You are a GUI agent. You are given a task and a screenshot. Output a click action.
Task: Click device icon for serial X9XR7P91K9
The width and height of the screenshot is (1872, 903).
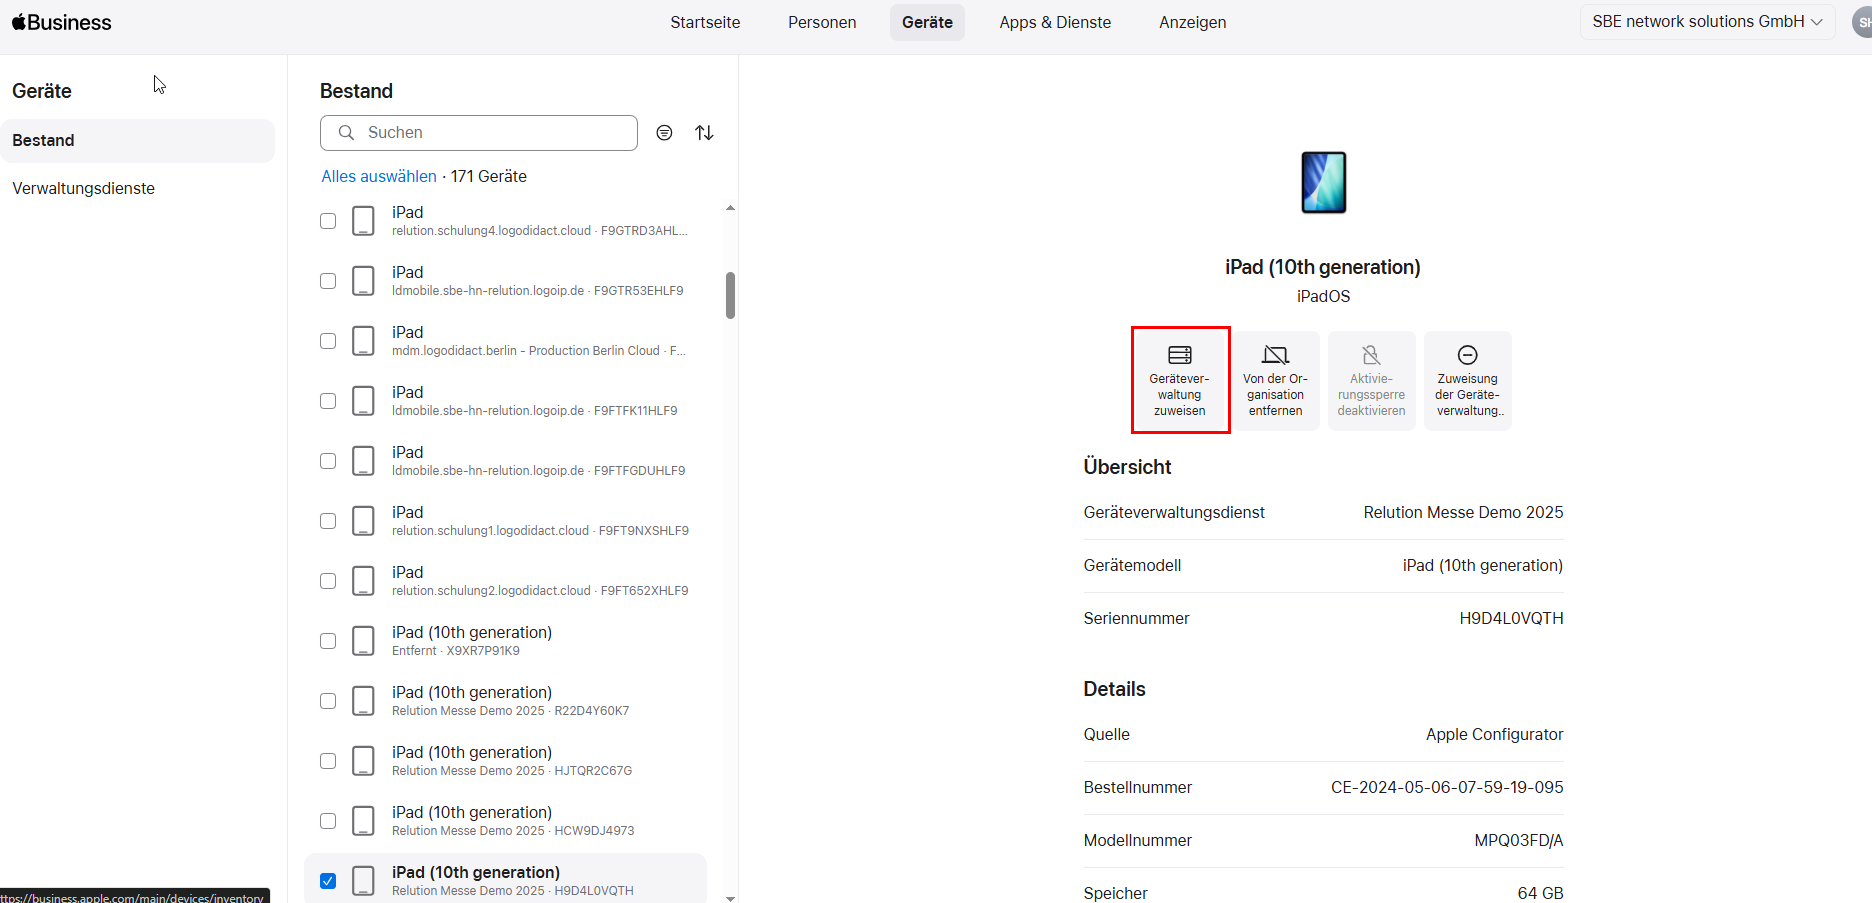coord(364,641)
